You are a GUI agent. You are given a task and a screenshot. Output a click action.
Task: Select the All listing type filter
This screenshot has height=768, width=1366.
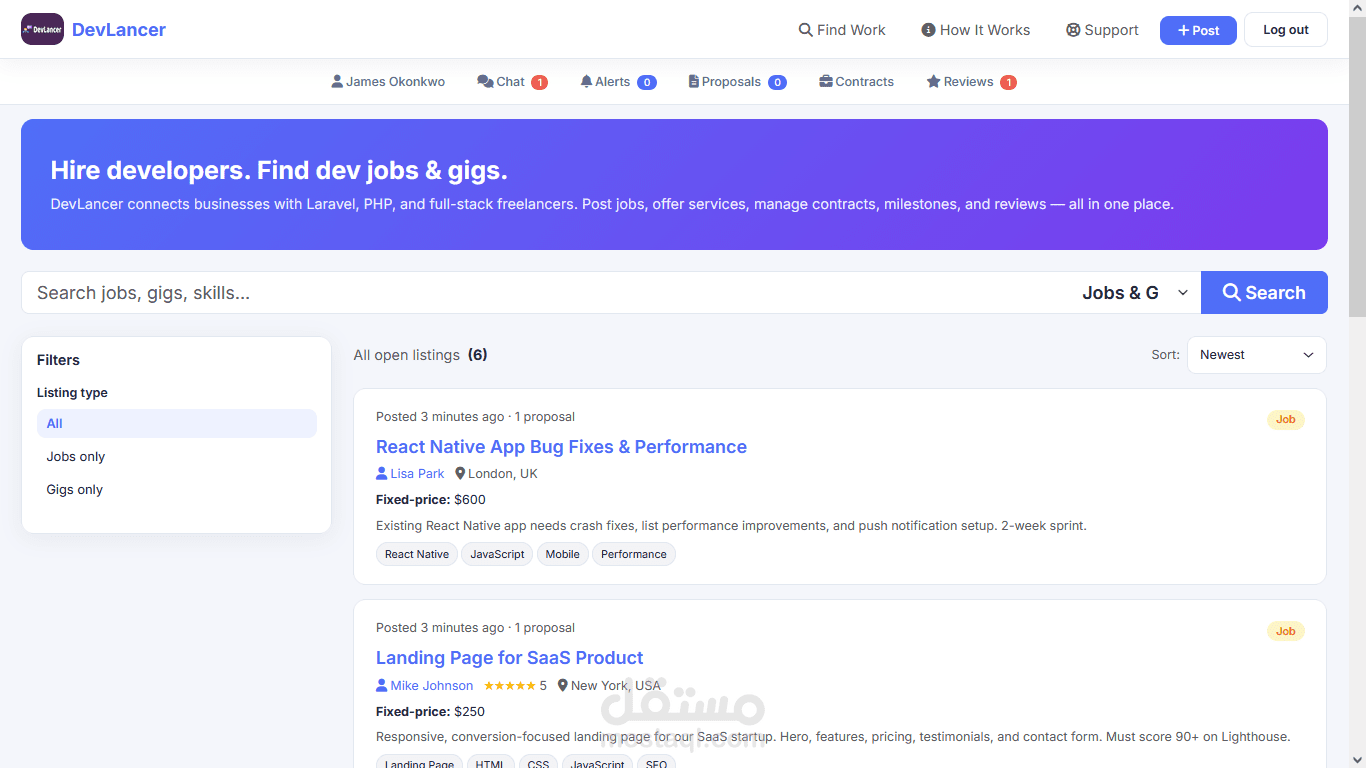pyautogui.click(x=177, y=423)
